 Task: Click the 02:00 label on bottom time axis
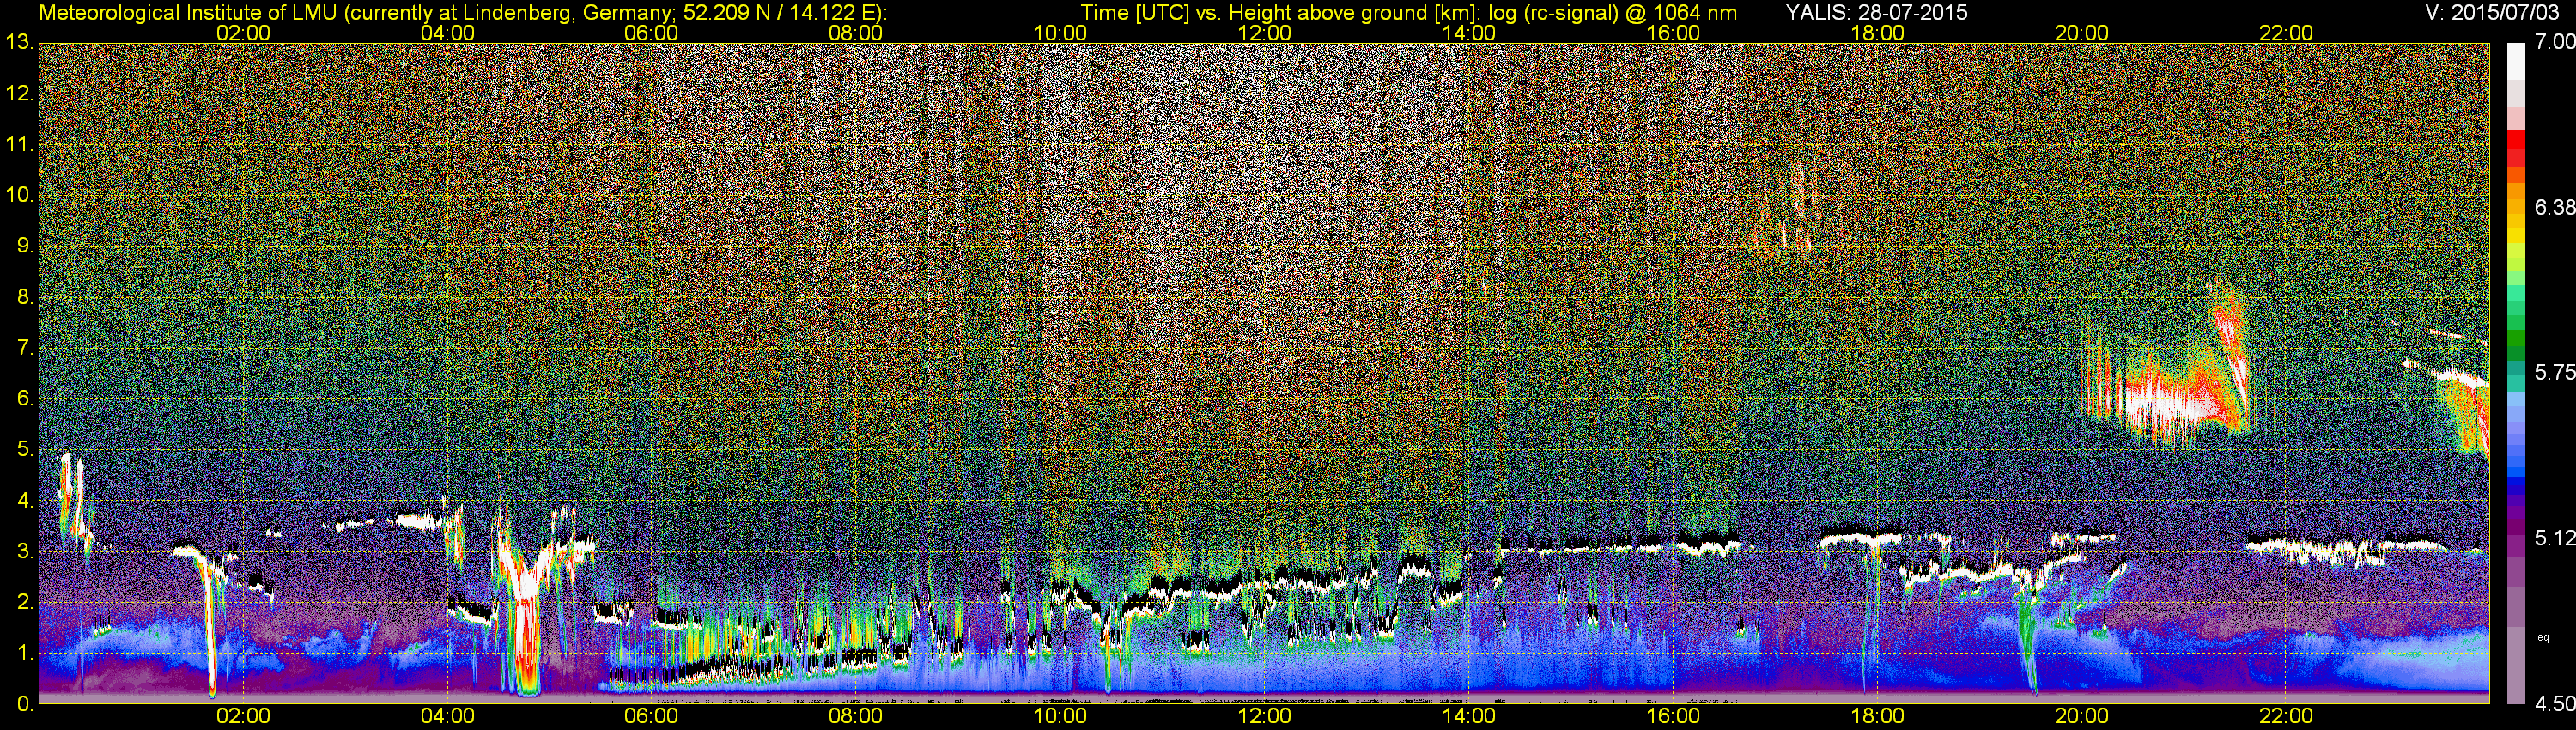pos(243,716)
